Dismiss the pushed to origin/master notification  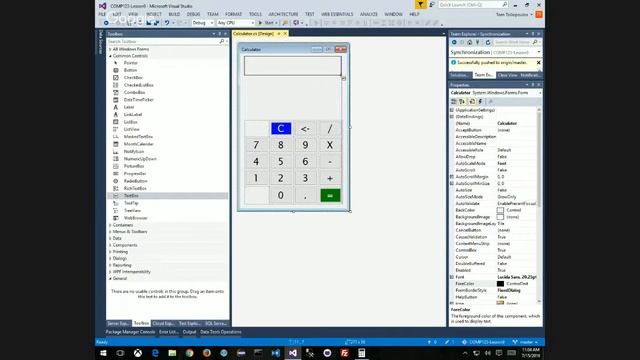click(x=538, y=63)
